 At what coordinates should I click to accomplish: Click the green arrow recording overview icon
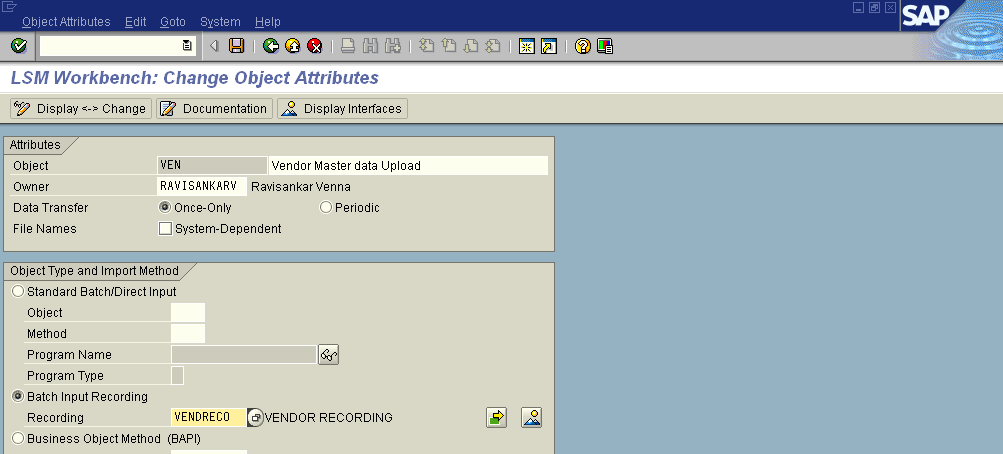497,417
